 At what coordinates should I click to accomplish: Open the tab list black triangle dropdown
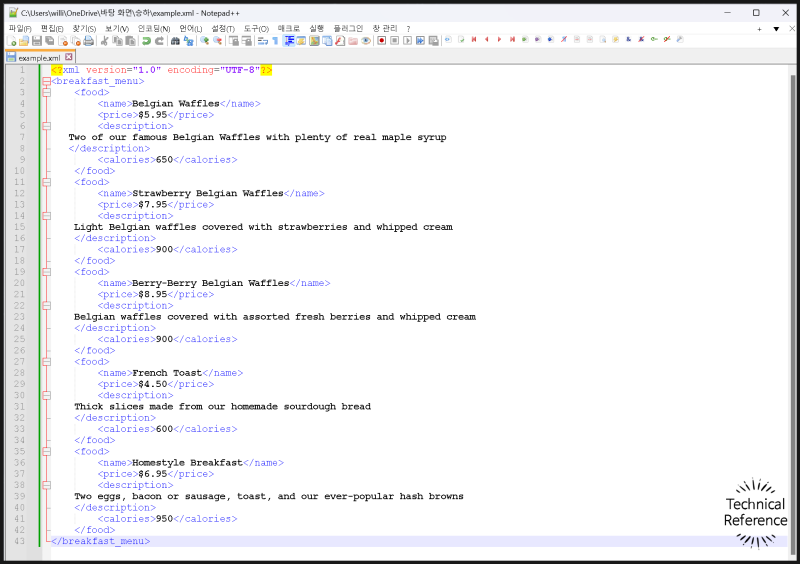coord(776,29)
